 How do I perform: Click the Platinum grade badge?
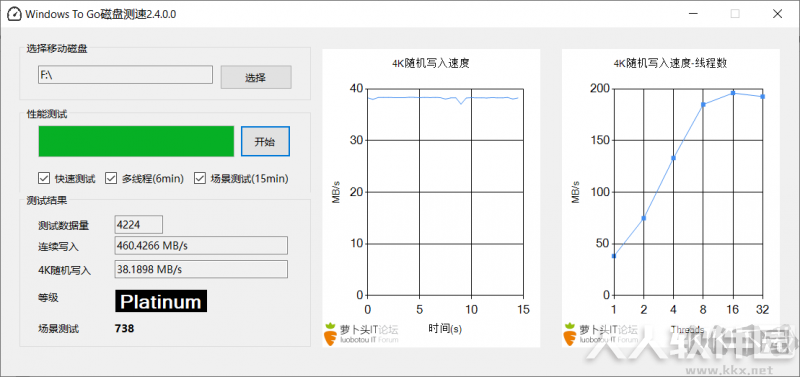point(161,301)
